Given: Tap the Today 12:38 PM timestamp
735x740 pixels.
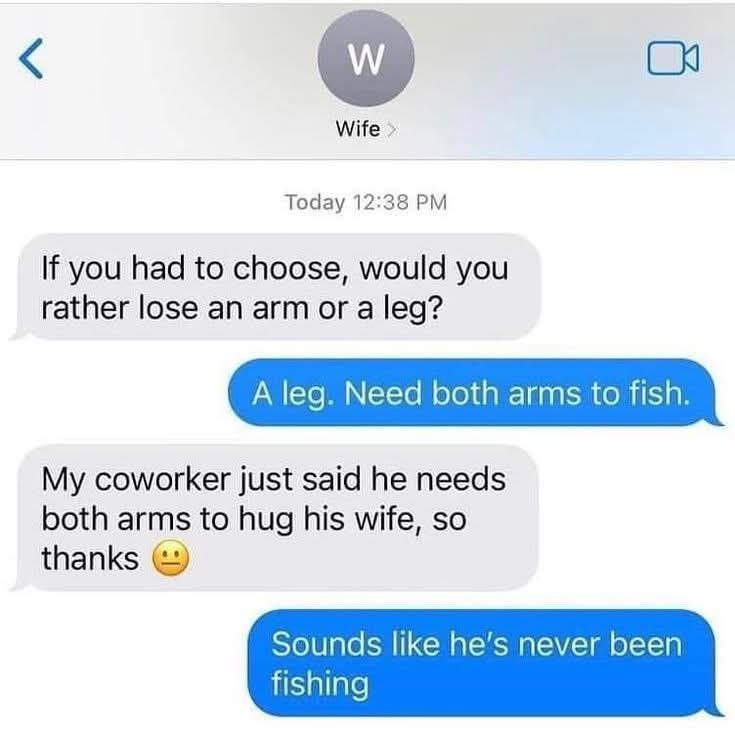Looking at the screenshot, I should [x=366, y=202].
